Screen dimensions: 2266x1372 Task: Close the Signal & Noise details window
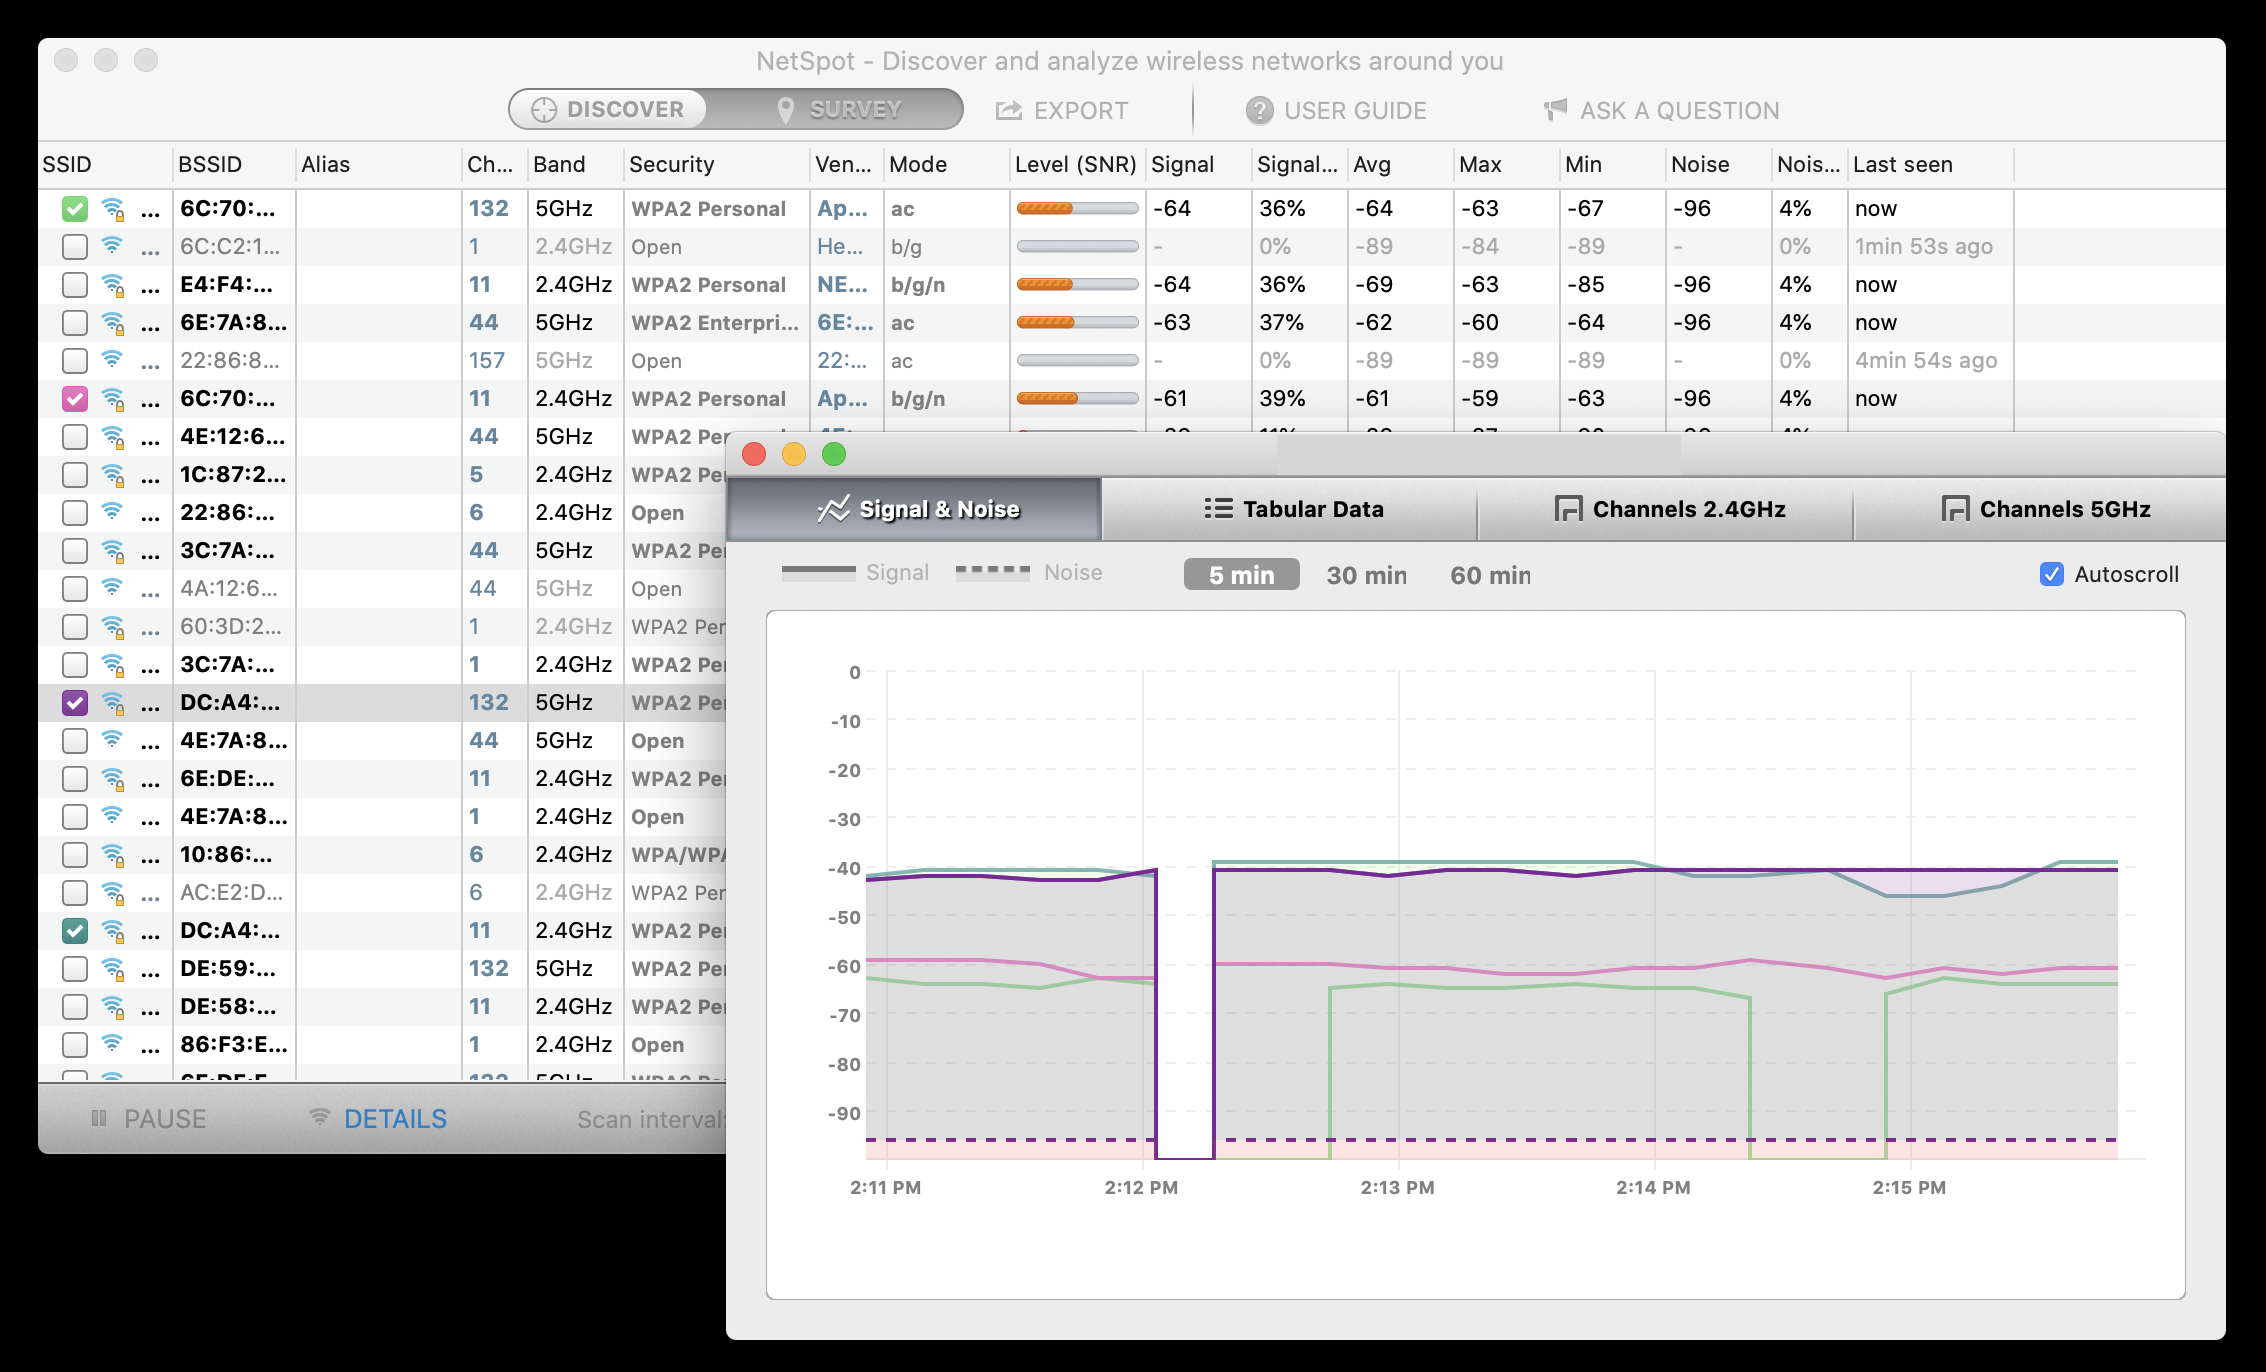tap(754, 455)
